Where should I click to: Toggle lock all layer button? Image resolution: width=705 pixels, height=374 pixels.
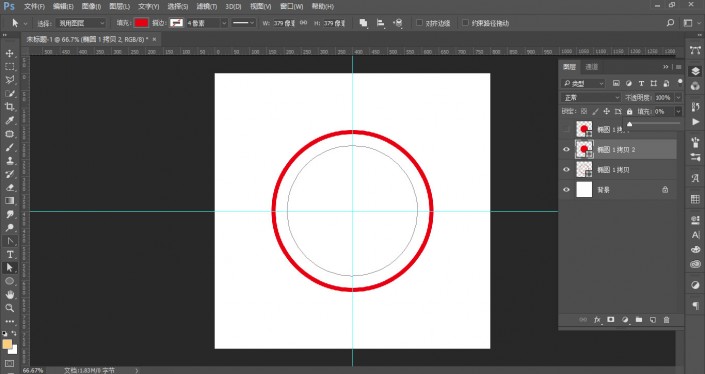[x=629, y=111]
